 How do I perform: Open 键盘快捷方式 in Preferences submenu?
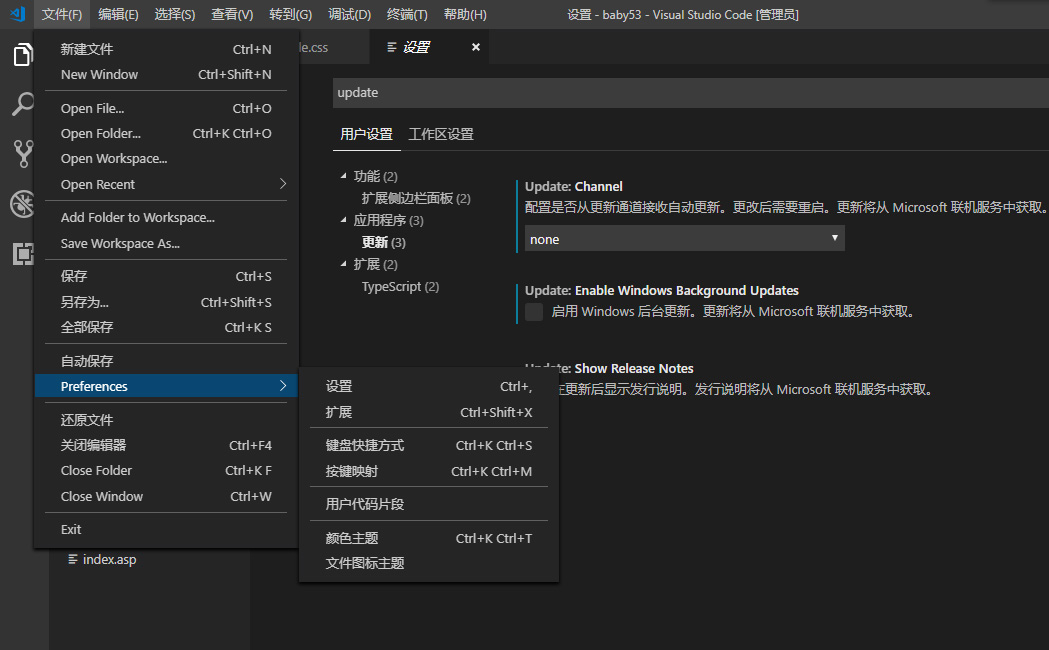428,445
